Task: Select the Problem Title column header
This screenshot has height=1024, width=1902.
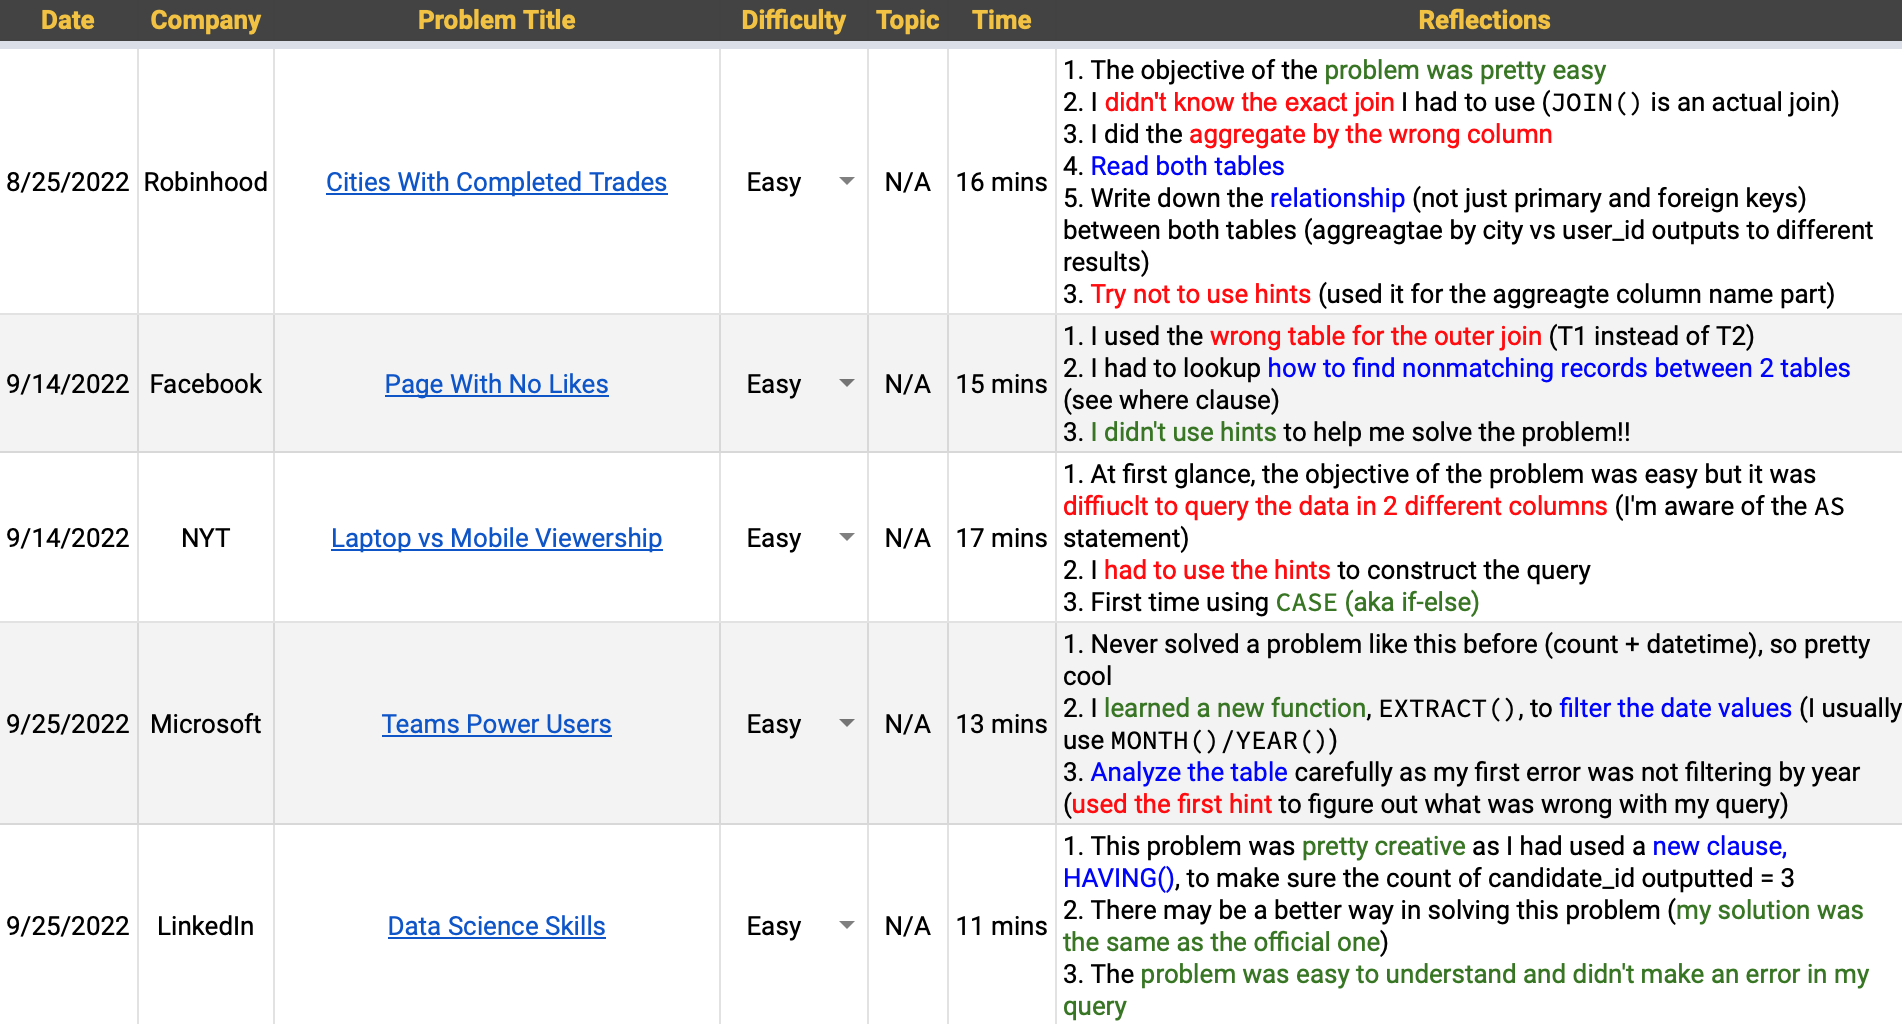Action: 496,20
